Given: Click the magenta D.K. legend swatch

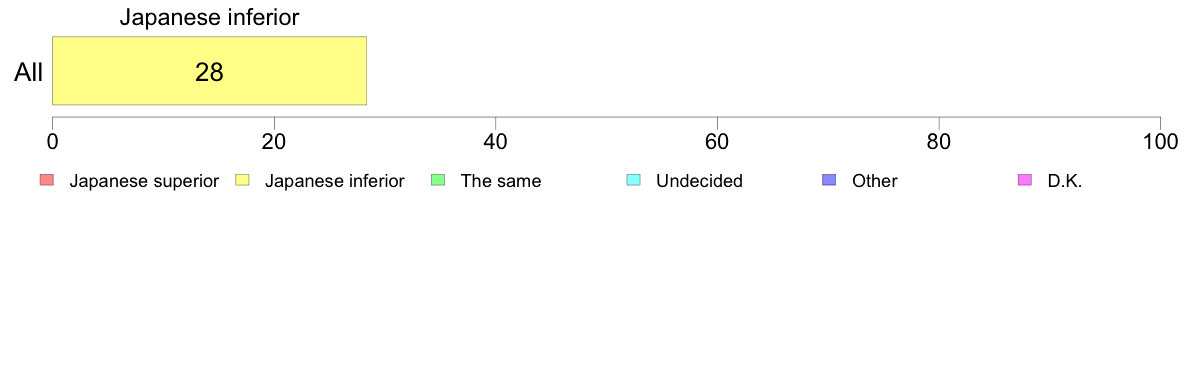Looking at the screenshot, I should pos(1025,180).
